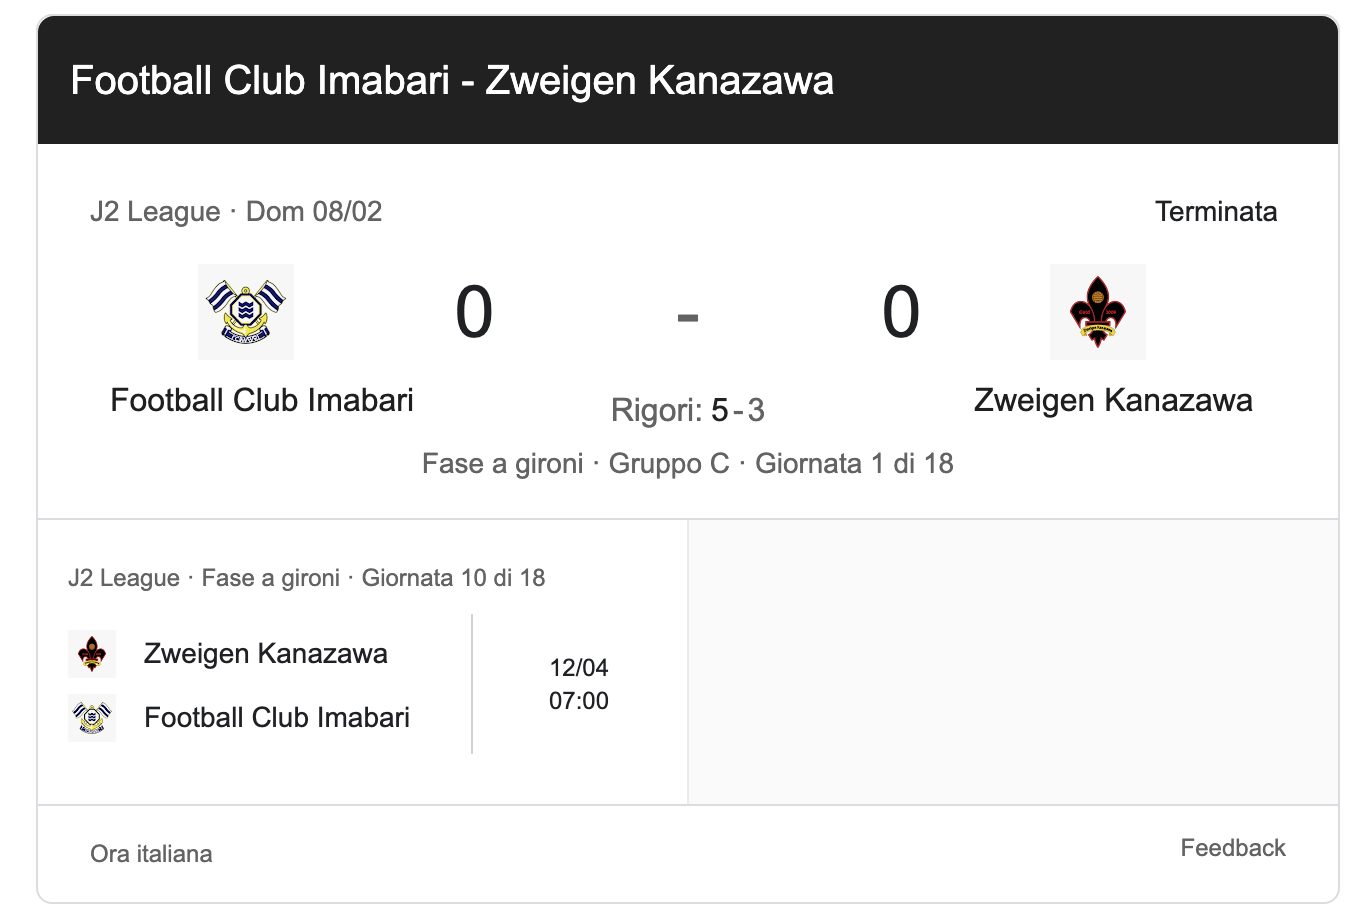Screen dimensions: 1350x920
Task: Click the large Zweigen Kanazawa fleur-de-lis crest
Action: (x=1097, y=311)
